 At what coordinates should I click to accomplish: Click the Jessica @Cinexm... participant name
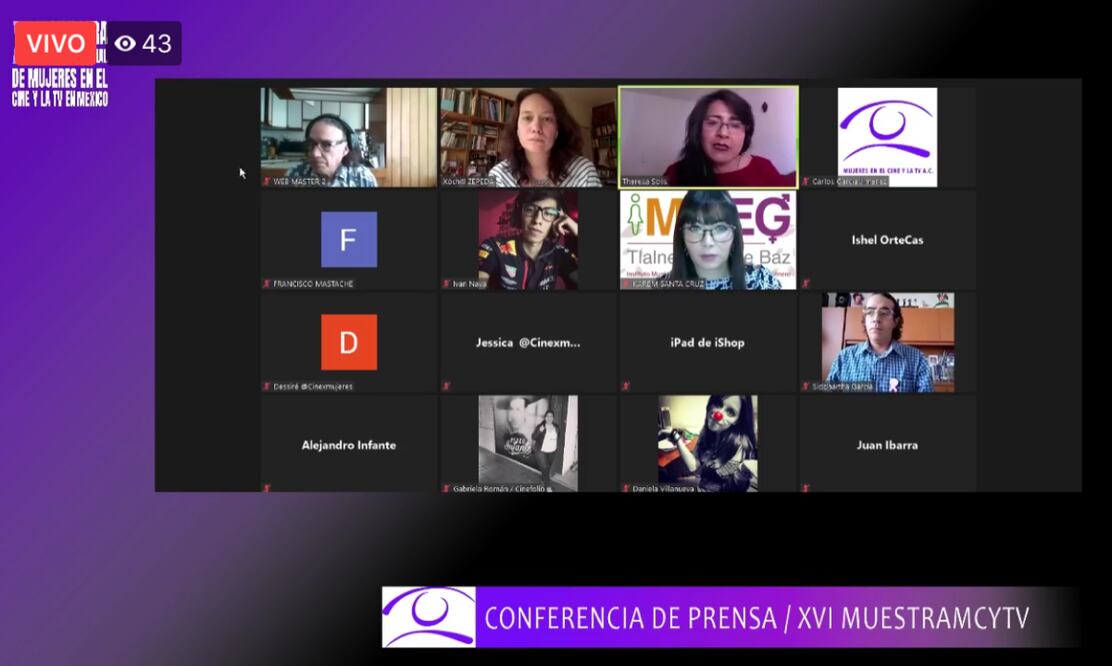[527, 342]
